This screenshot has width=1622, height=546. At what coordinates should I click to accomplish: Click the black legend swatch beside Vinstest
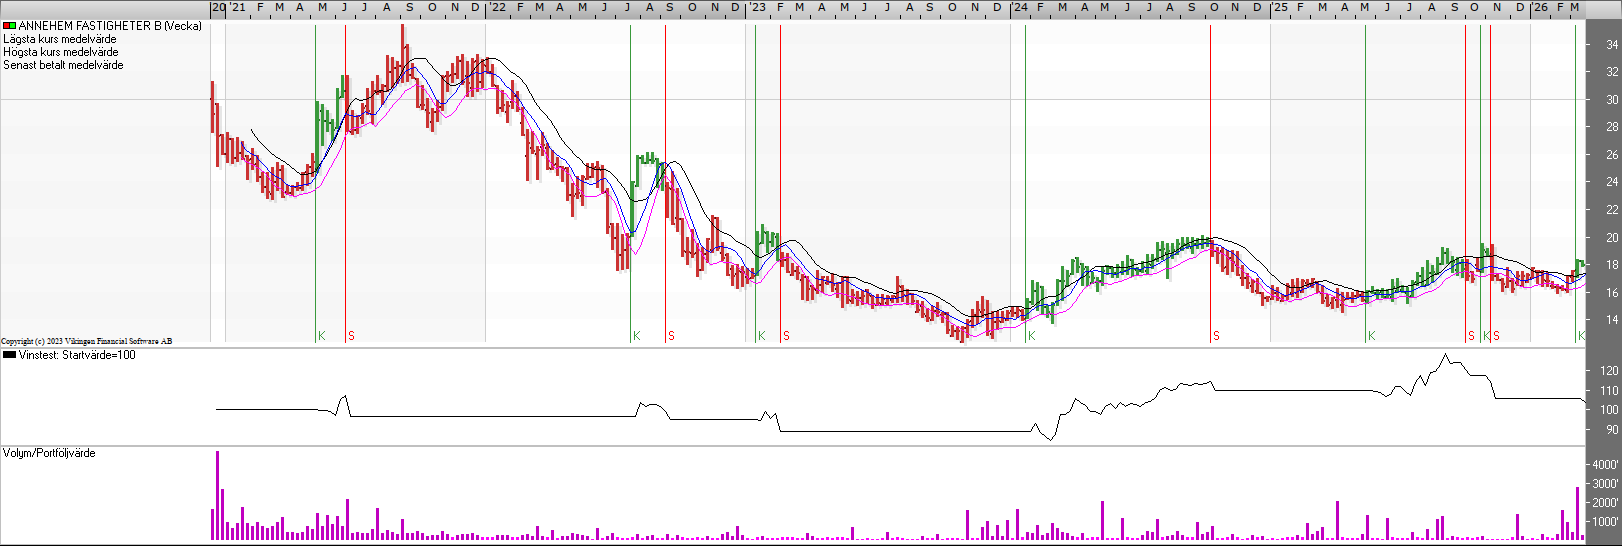pos(9,355)
